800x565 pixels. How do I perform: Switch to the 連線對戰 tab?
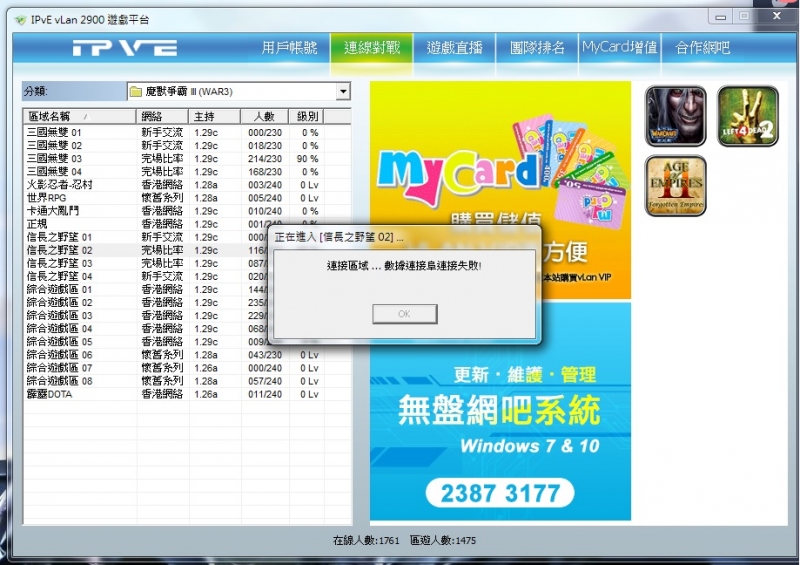click(372, 48)
